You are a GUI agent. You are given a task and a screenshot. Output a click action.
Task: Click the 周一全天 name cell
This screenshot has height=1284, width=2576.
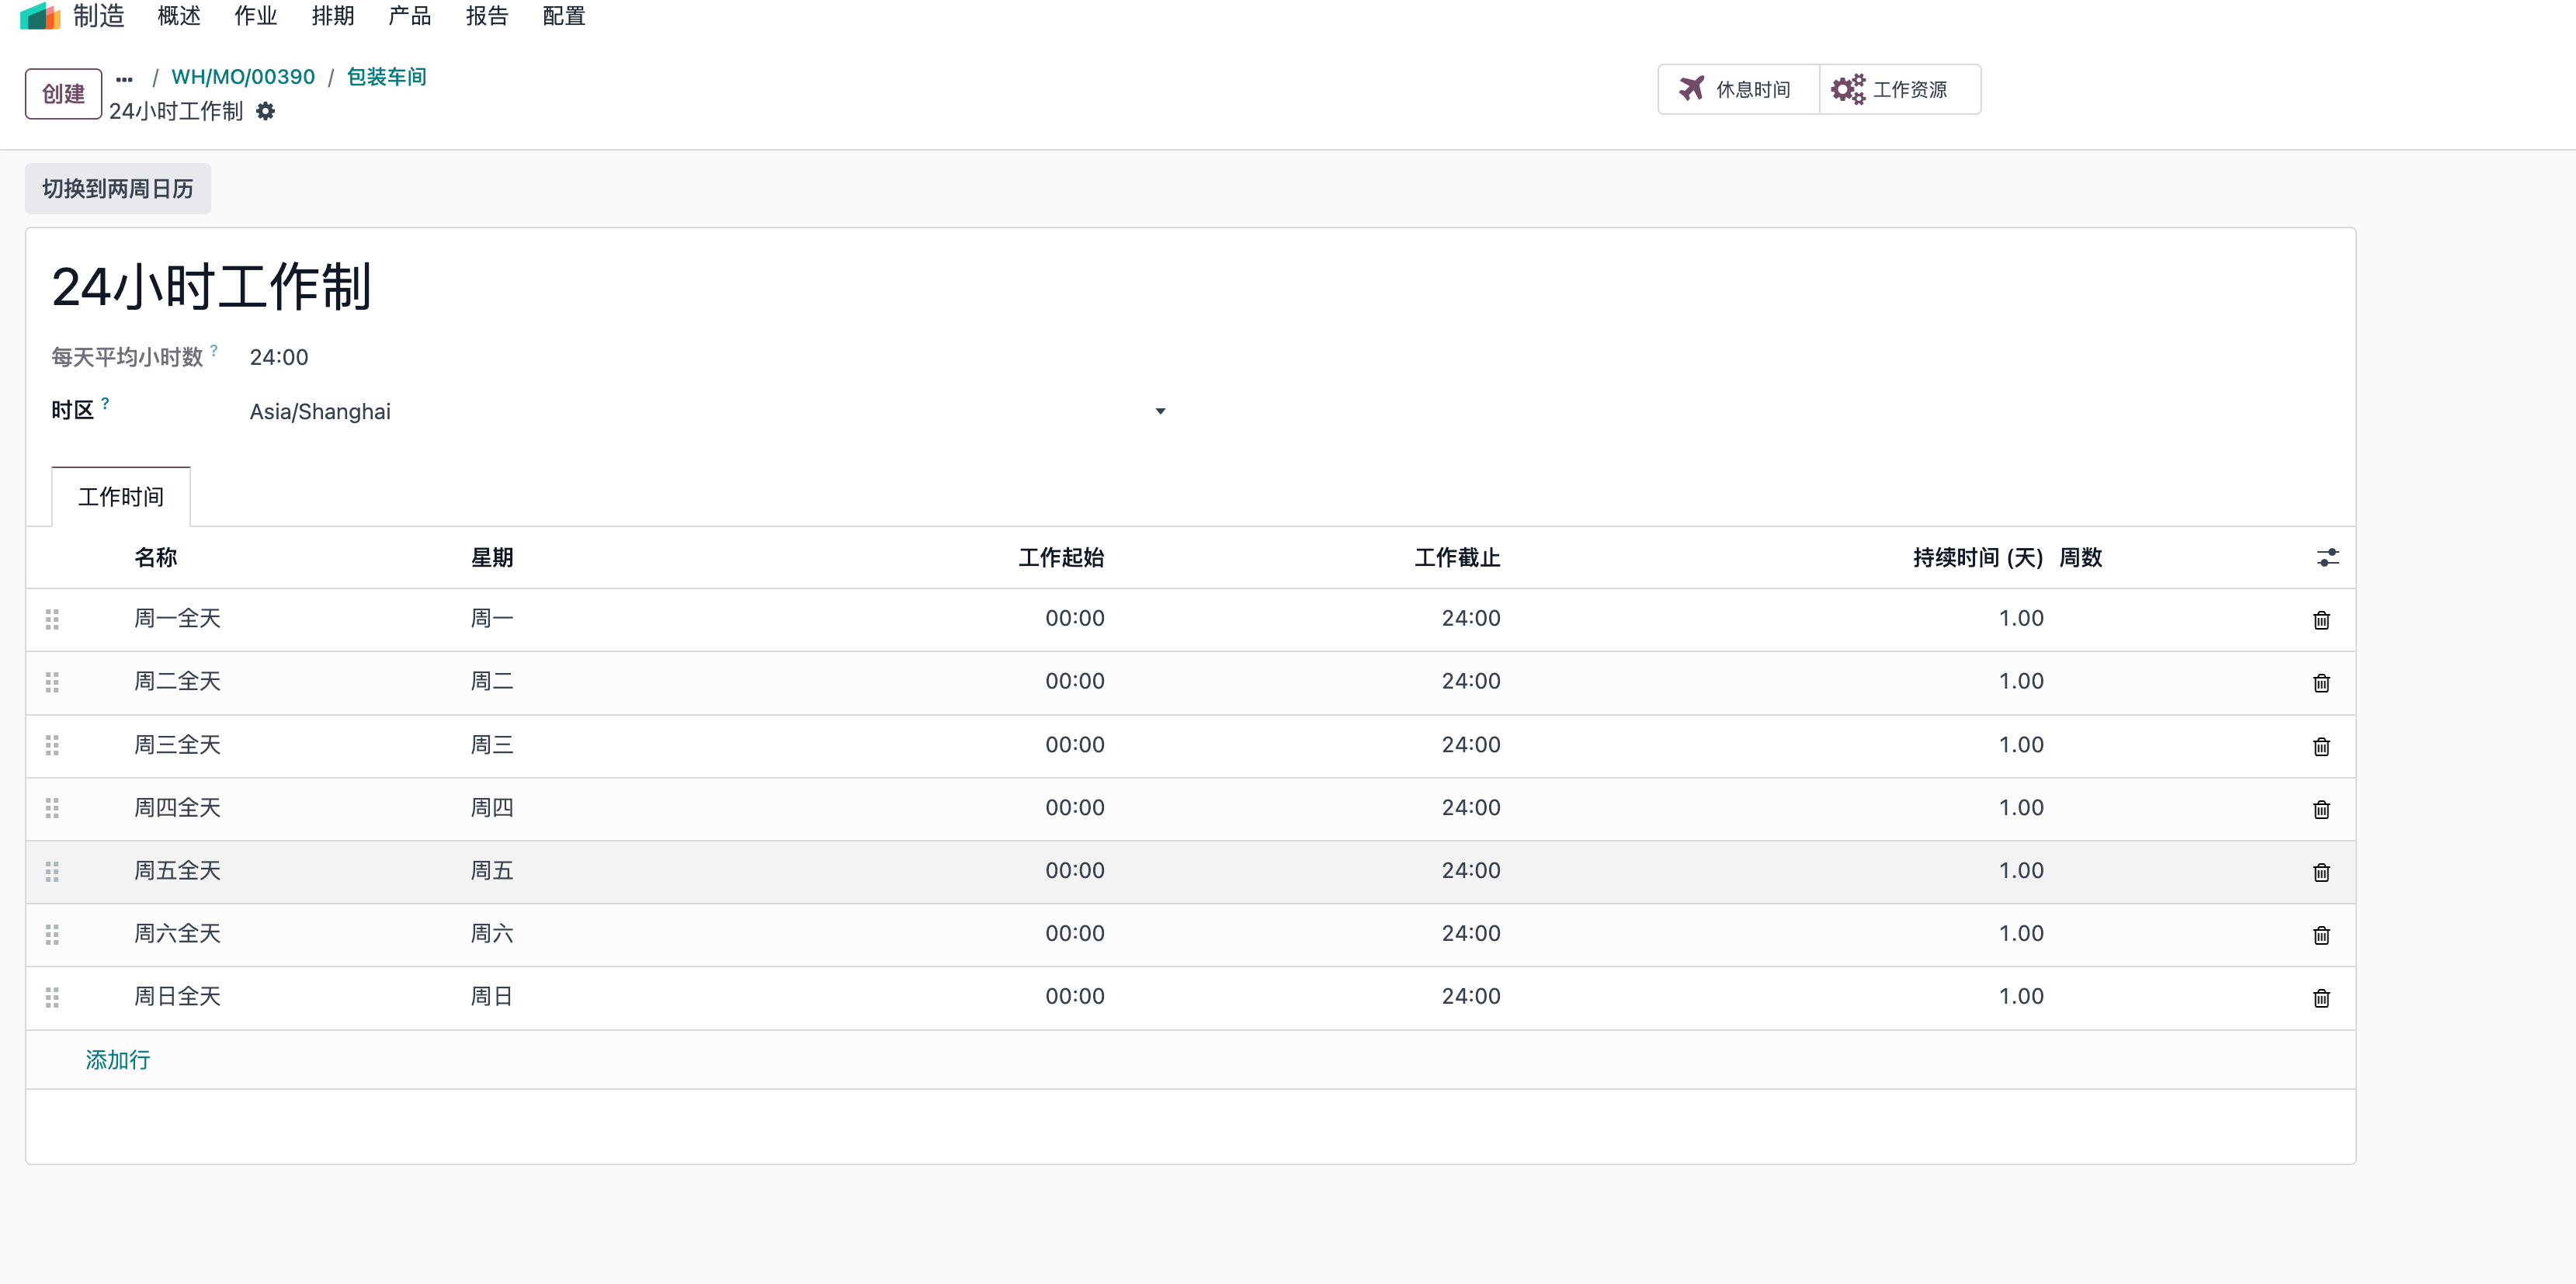(177, 618)
